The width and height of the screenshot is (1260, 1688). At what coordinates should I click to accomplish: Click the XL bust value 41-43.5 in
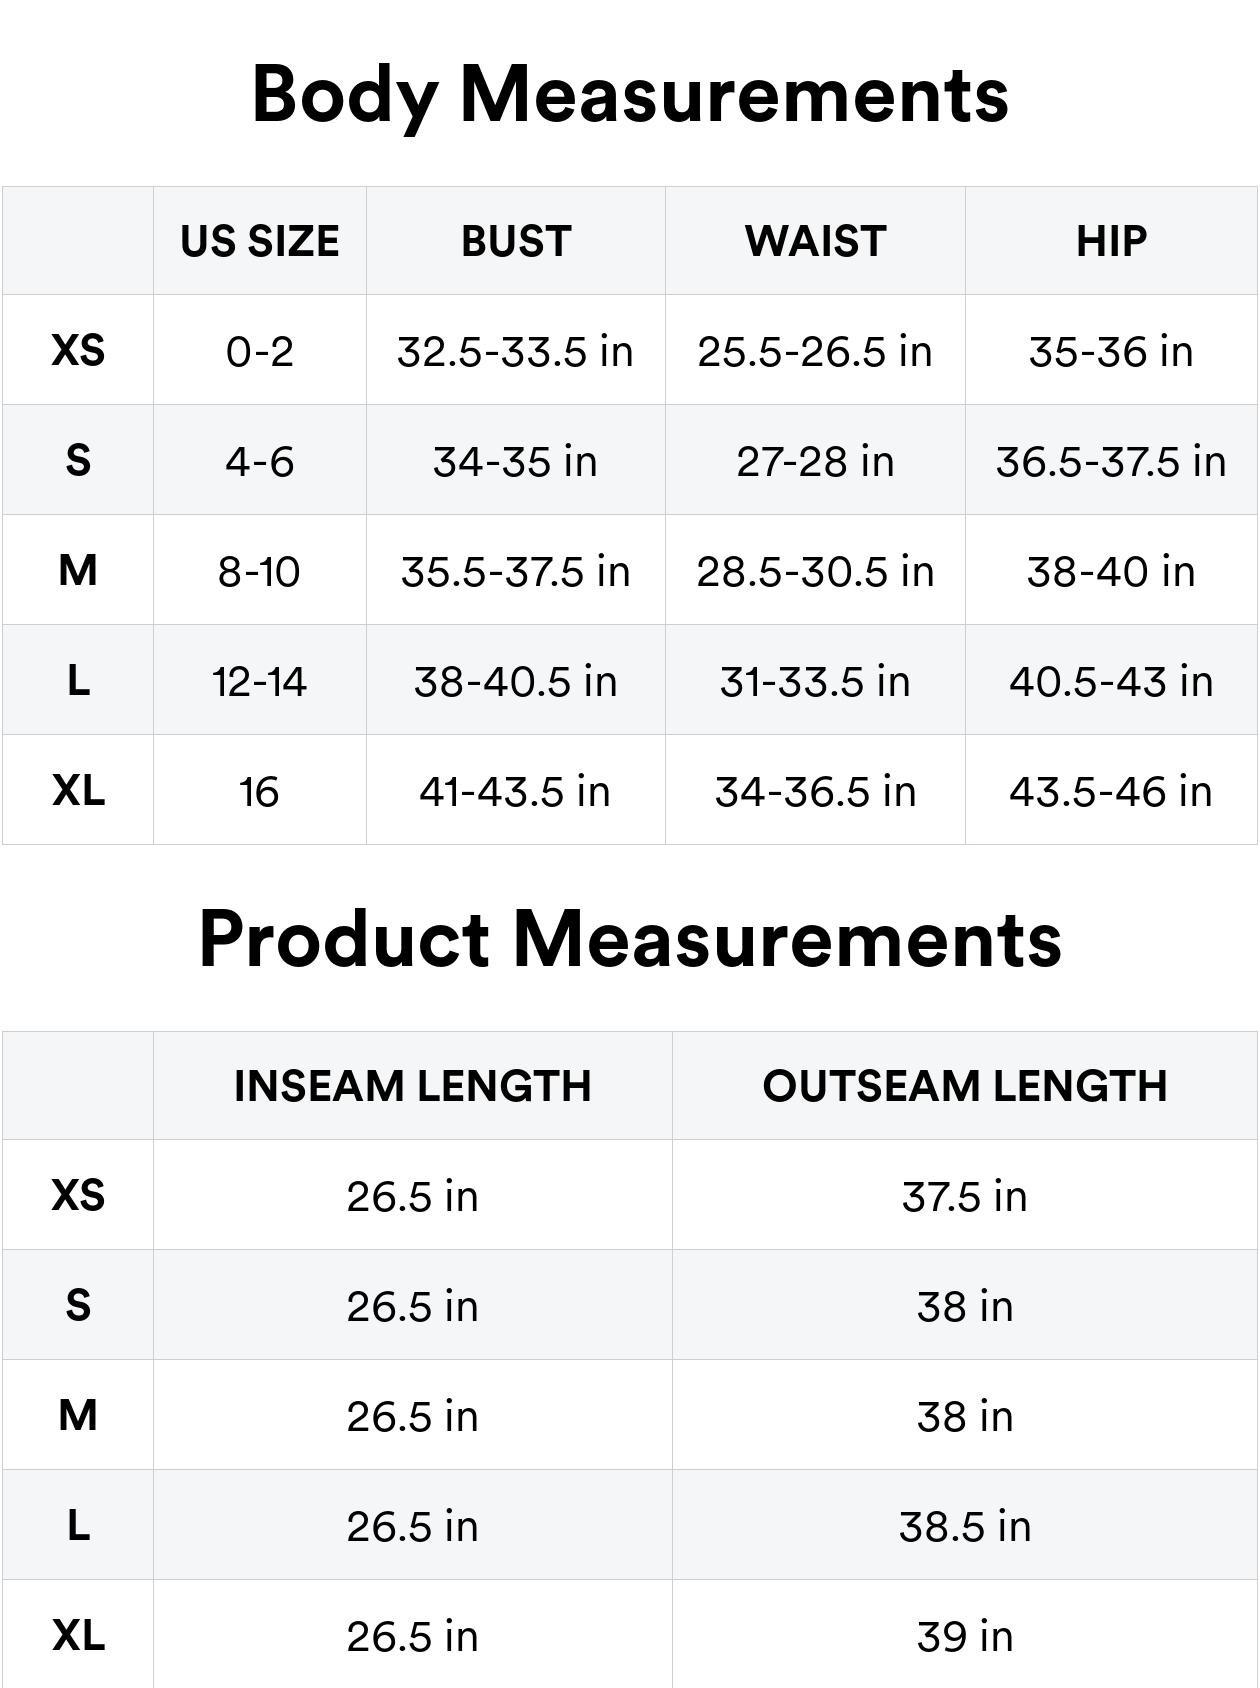click(x=515, y=792)
